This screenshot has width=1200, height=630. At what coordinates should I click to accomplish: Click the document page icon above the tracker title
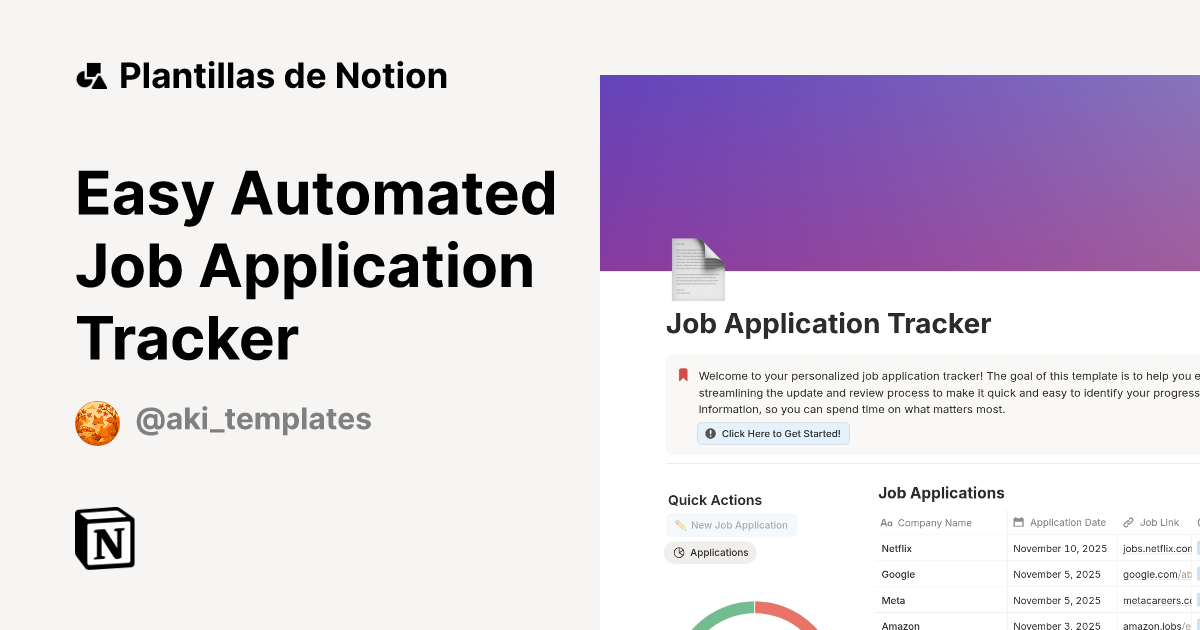pyautogui.click(x=697, y=269)
